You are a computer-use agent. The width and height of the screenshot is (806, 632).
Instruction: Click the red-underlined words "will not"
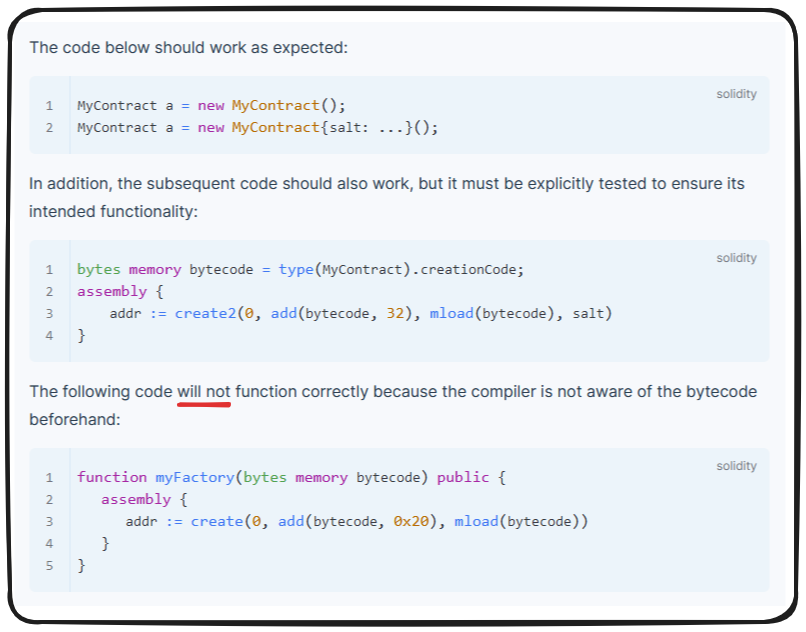204,391
